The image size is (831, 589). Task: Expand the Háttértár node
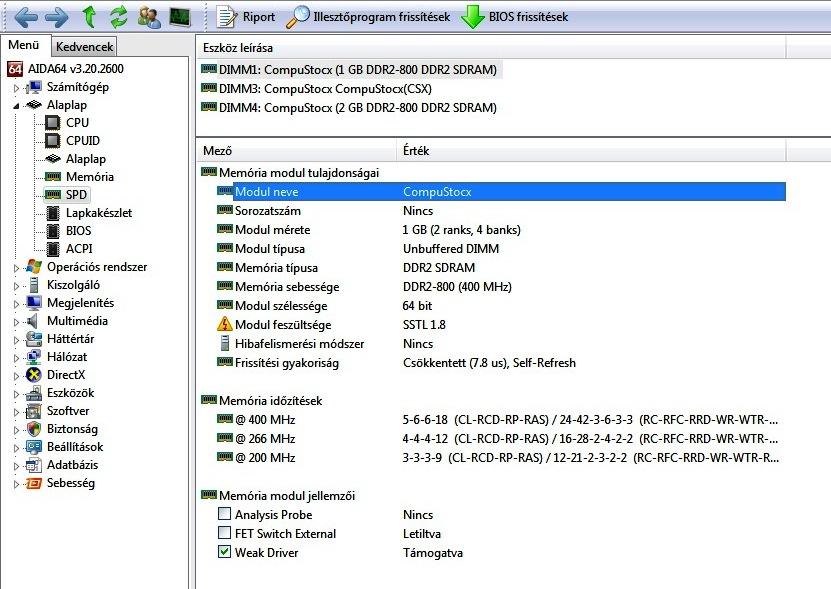click(16, 340)
